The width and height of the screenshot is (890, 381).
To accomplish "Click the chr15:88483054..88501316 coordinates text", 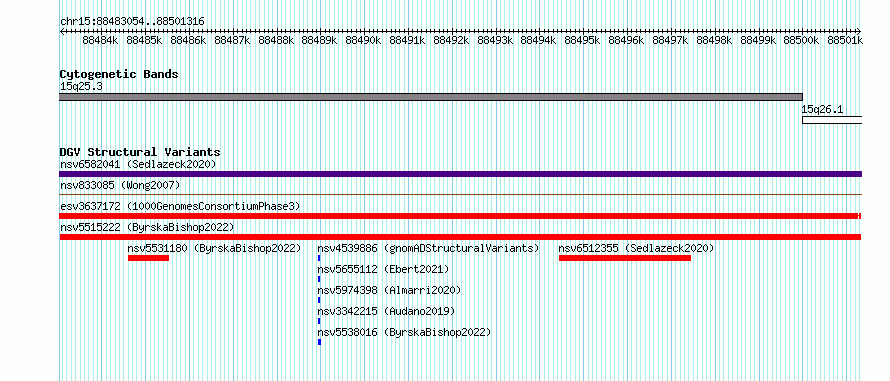I will pyautogui.click(x=132, y=22).
